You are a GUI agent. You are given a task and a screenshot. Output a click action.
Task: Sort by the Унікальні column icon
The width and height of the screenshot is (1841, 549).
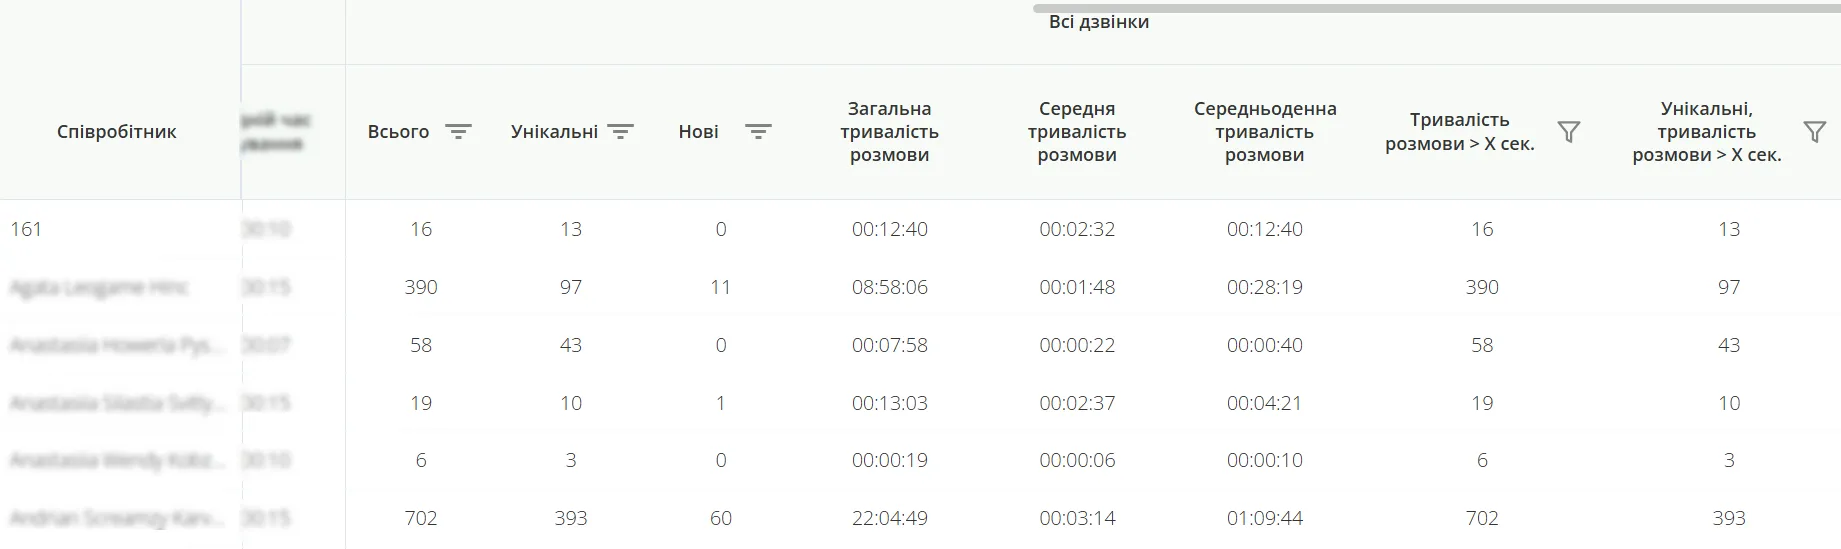point(621,132)
